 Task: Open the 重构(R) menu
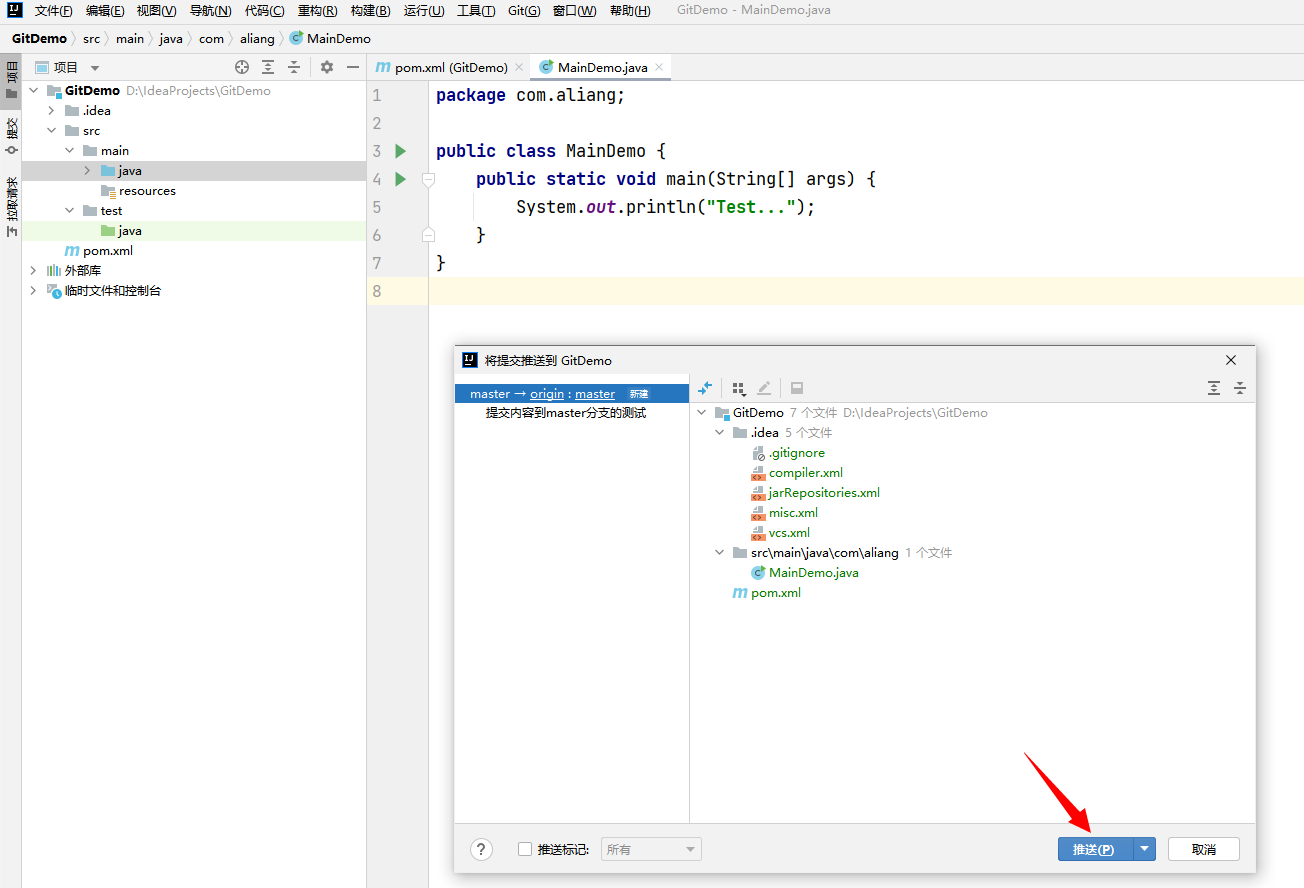[317, 11]
